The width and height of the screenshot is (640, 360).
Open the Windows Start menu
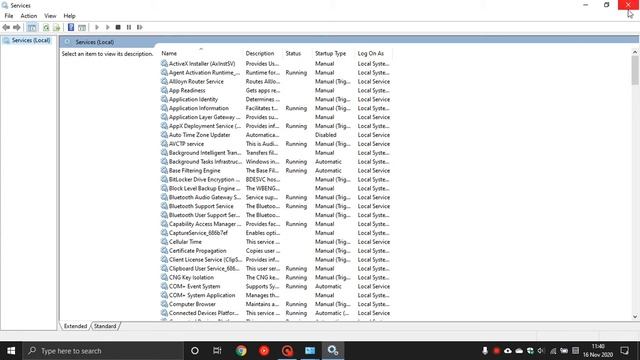(11, 351)
